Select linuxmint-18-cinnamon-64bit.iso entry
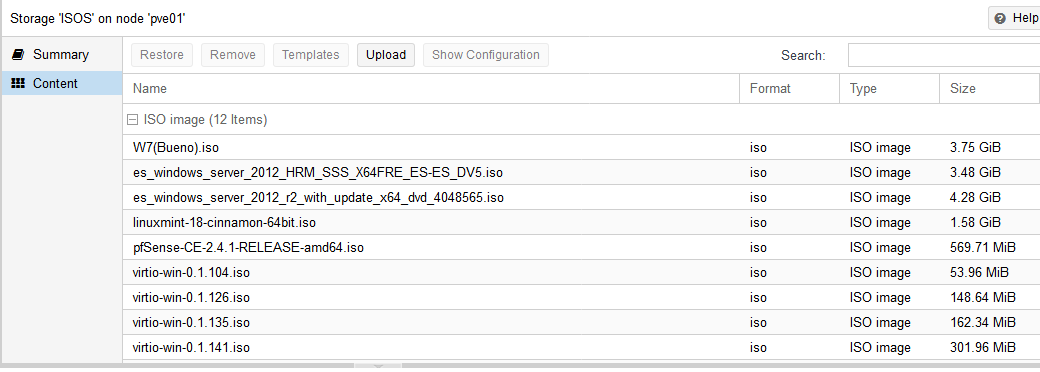Viewport: 1040px width, 372px height. 581,222
